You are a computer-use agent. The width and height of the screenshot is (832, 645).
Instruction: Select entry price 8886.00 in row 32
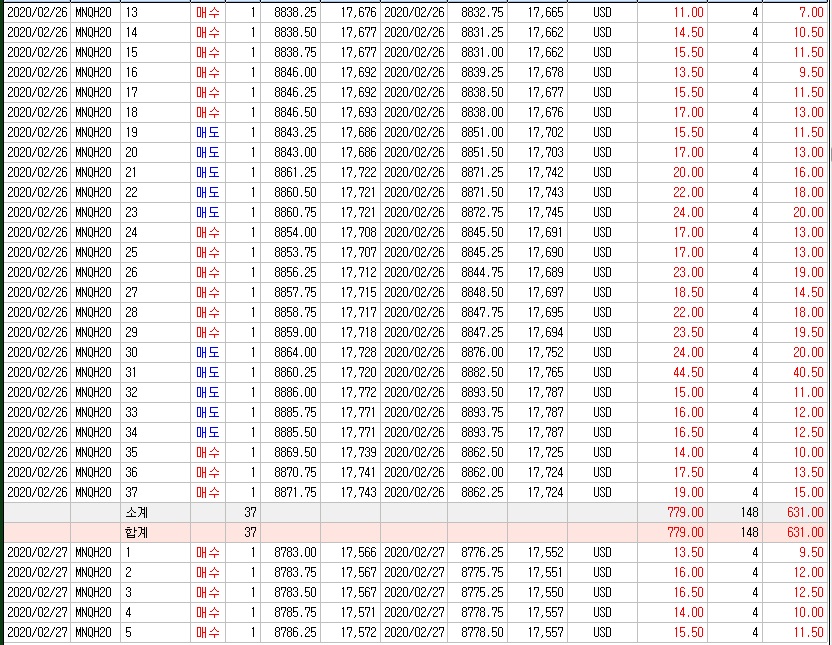pyautogui.click(x=295, y=392)
